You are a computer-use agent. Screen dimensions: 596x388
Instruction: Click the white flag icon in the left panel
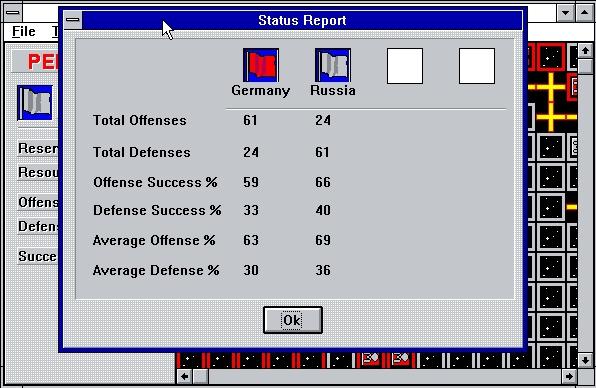click(35, 103)
